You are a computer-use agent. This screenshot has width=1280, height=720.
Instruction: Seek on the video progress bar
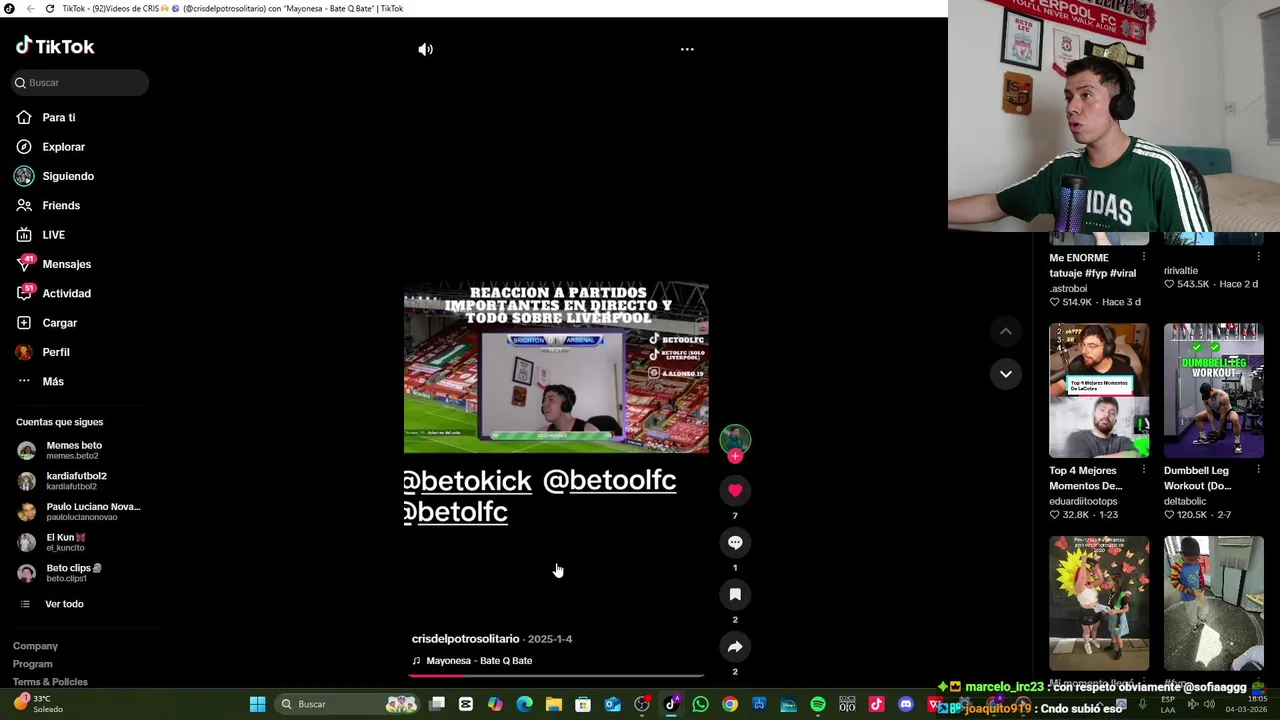556,675
